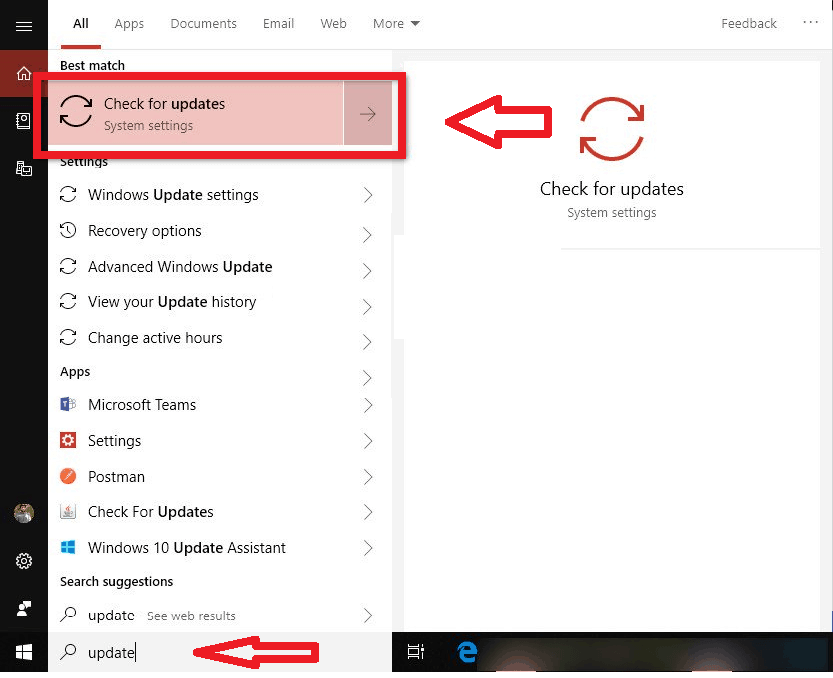This screenshot has width=833, height=678.
Task: Click the Java Check For Updates icon
Action: pyautogui.click(x=68, y=511)
